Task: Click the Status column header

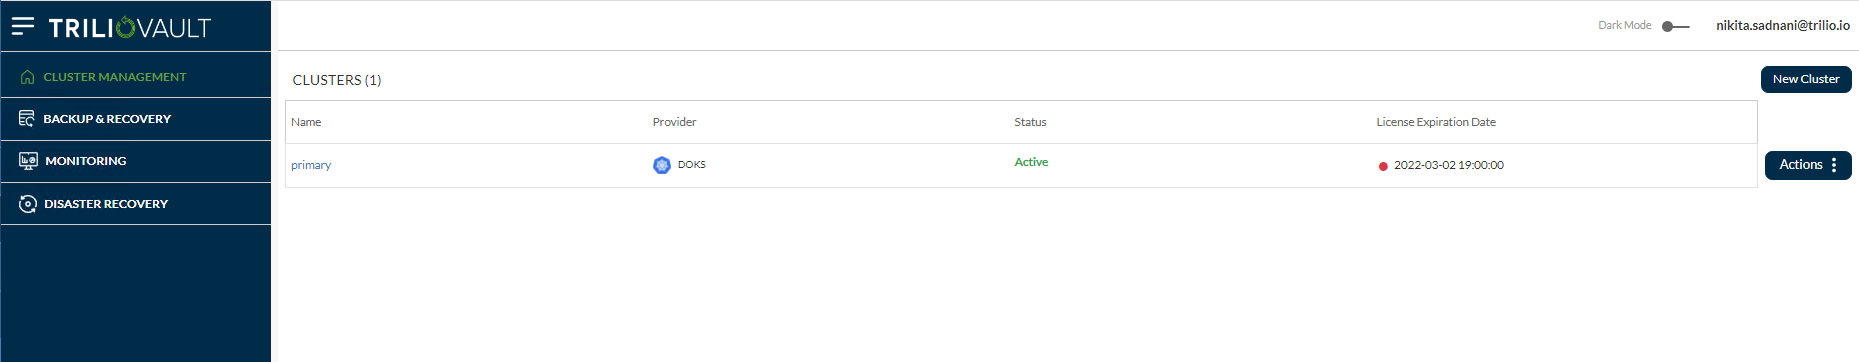Action: 1030,122
